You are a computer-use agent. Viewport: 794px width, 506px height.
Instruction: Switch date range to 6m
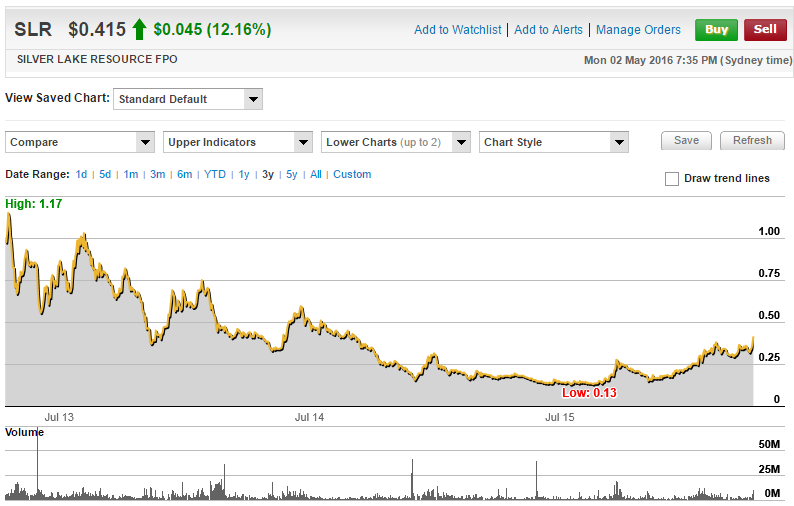click(184, 174)
